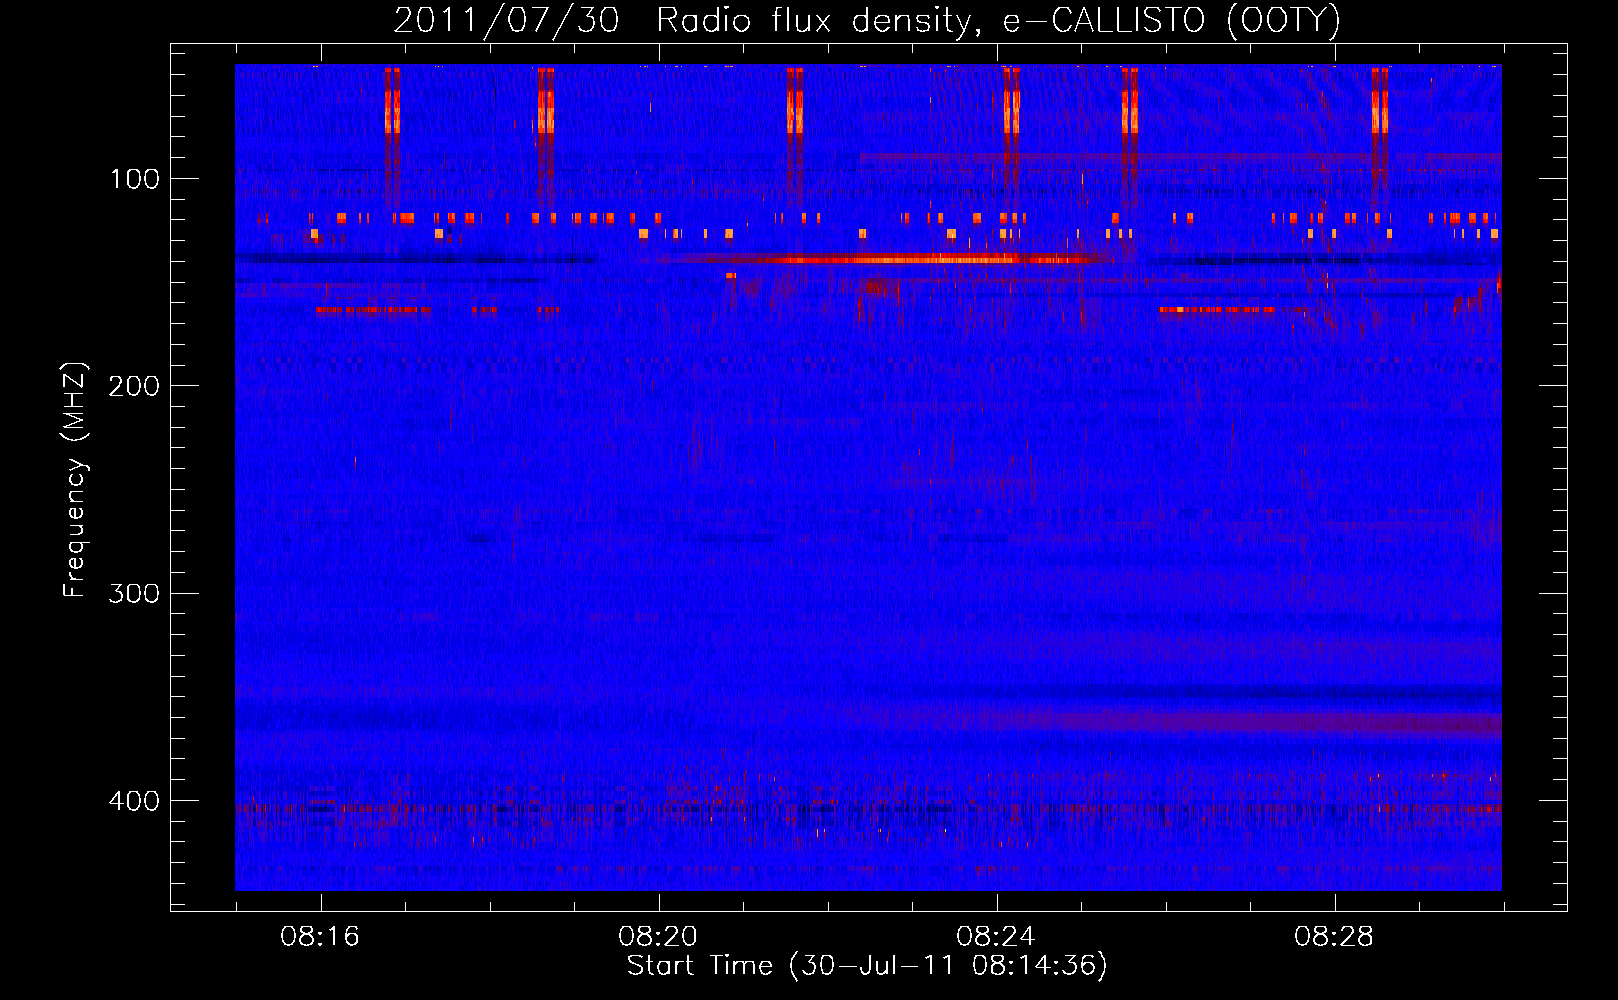Click the '08:20' time tick label

click(658, 937)
